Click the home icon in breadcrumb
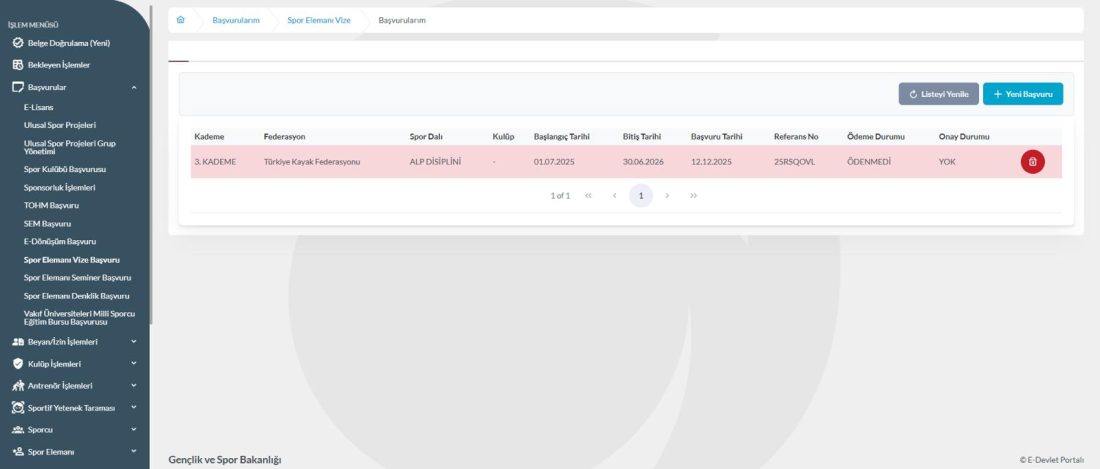This screenshot has height=469, width=1100. tap(180, 20)
